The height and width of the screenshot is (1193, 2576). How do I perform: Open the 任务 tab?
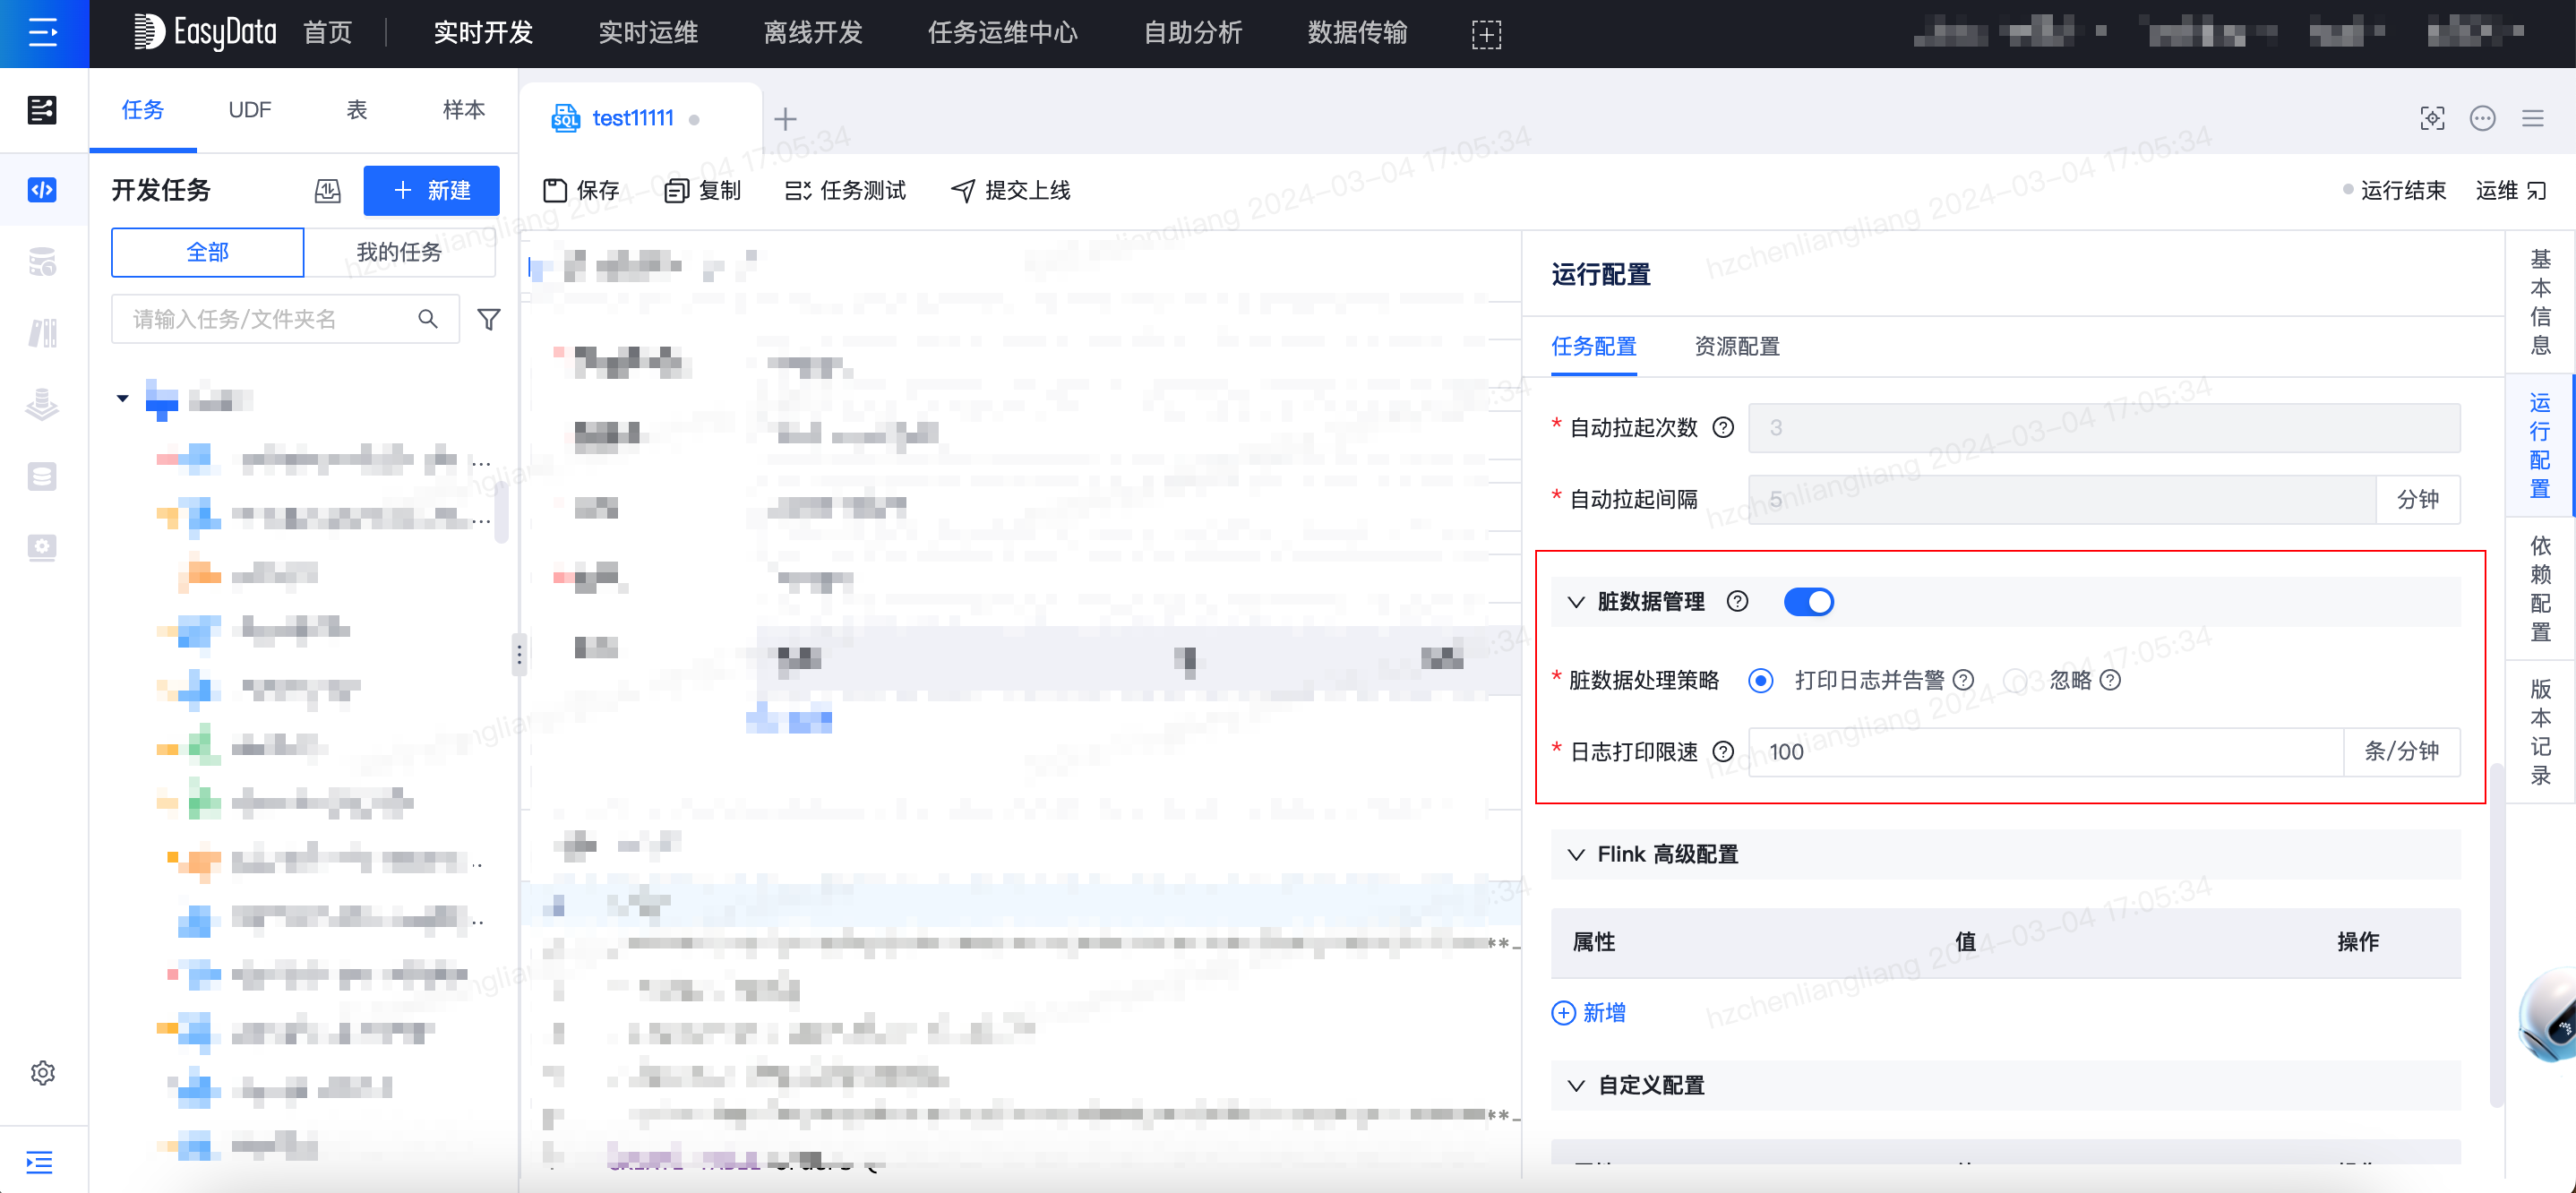coord(143,110)
